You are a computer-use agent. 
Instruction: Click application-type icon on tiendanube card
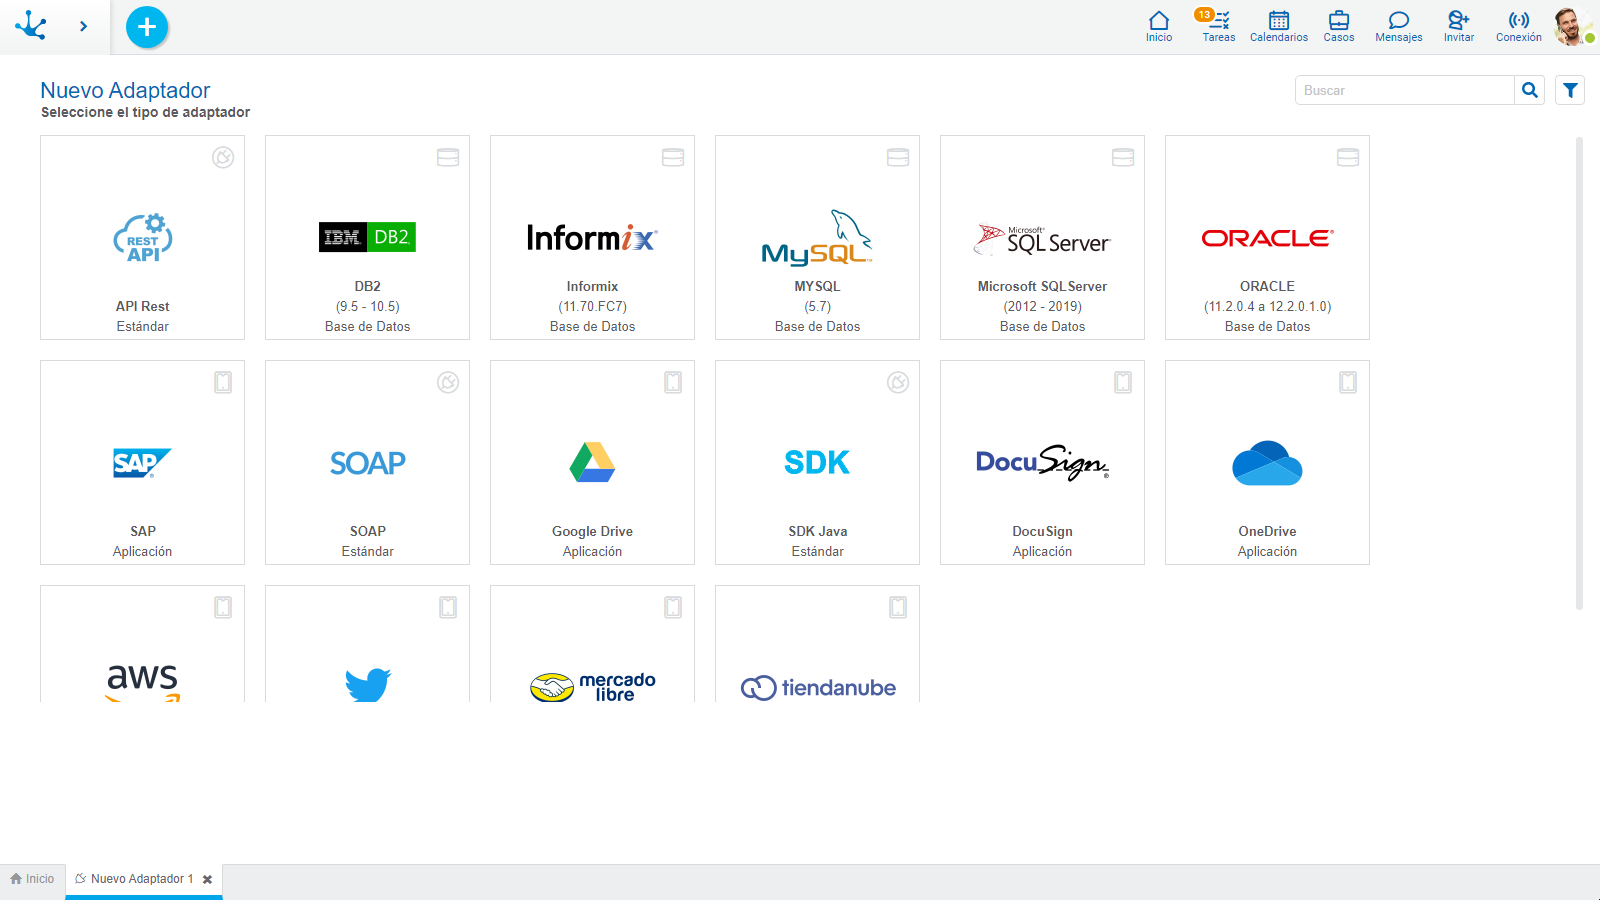(x=898, y=607)
